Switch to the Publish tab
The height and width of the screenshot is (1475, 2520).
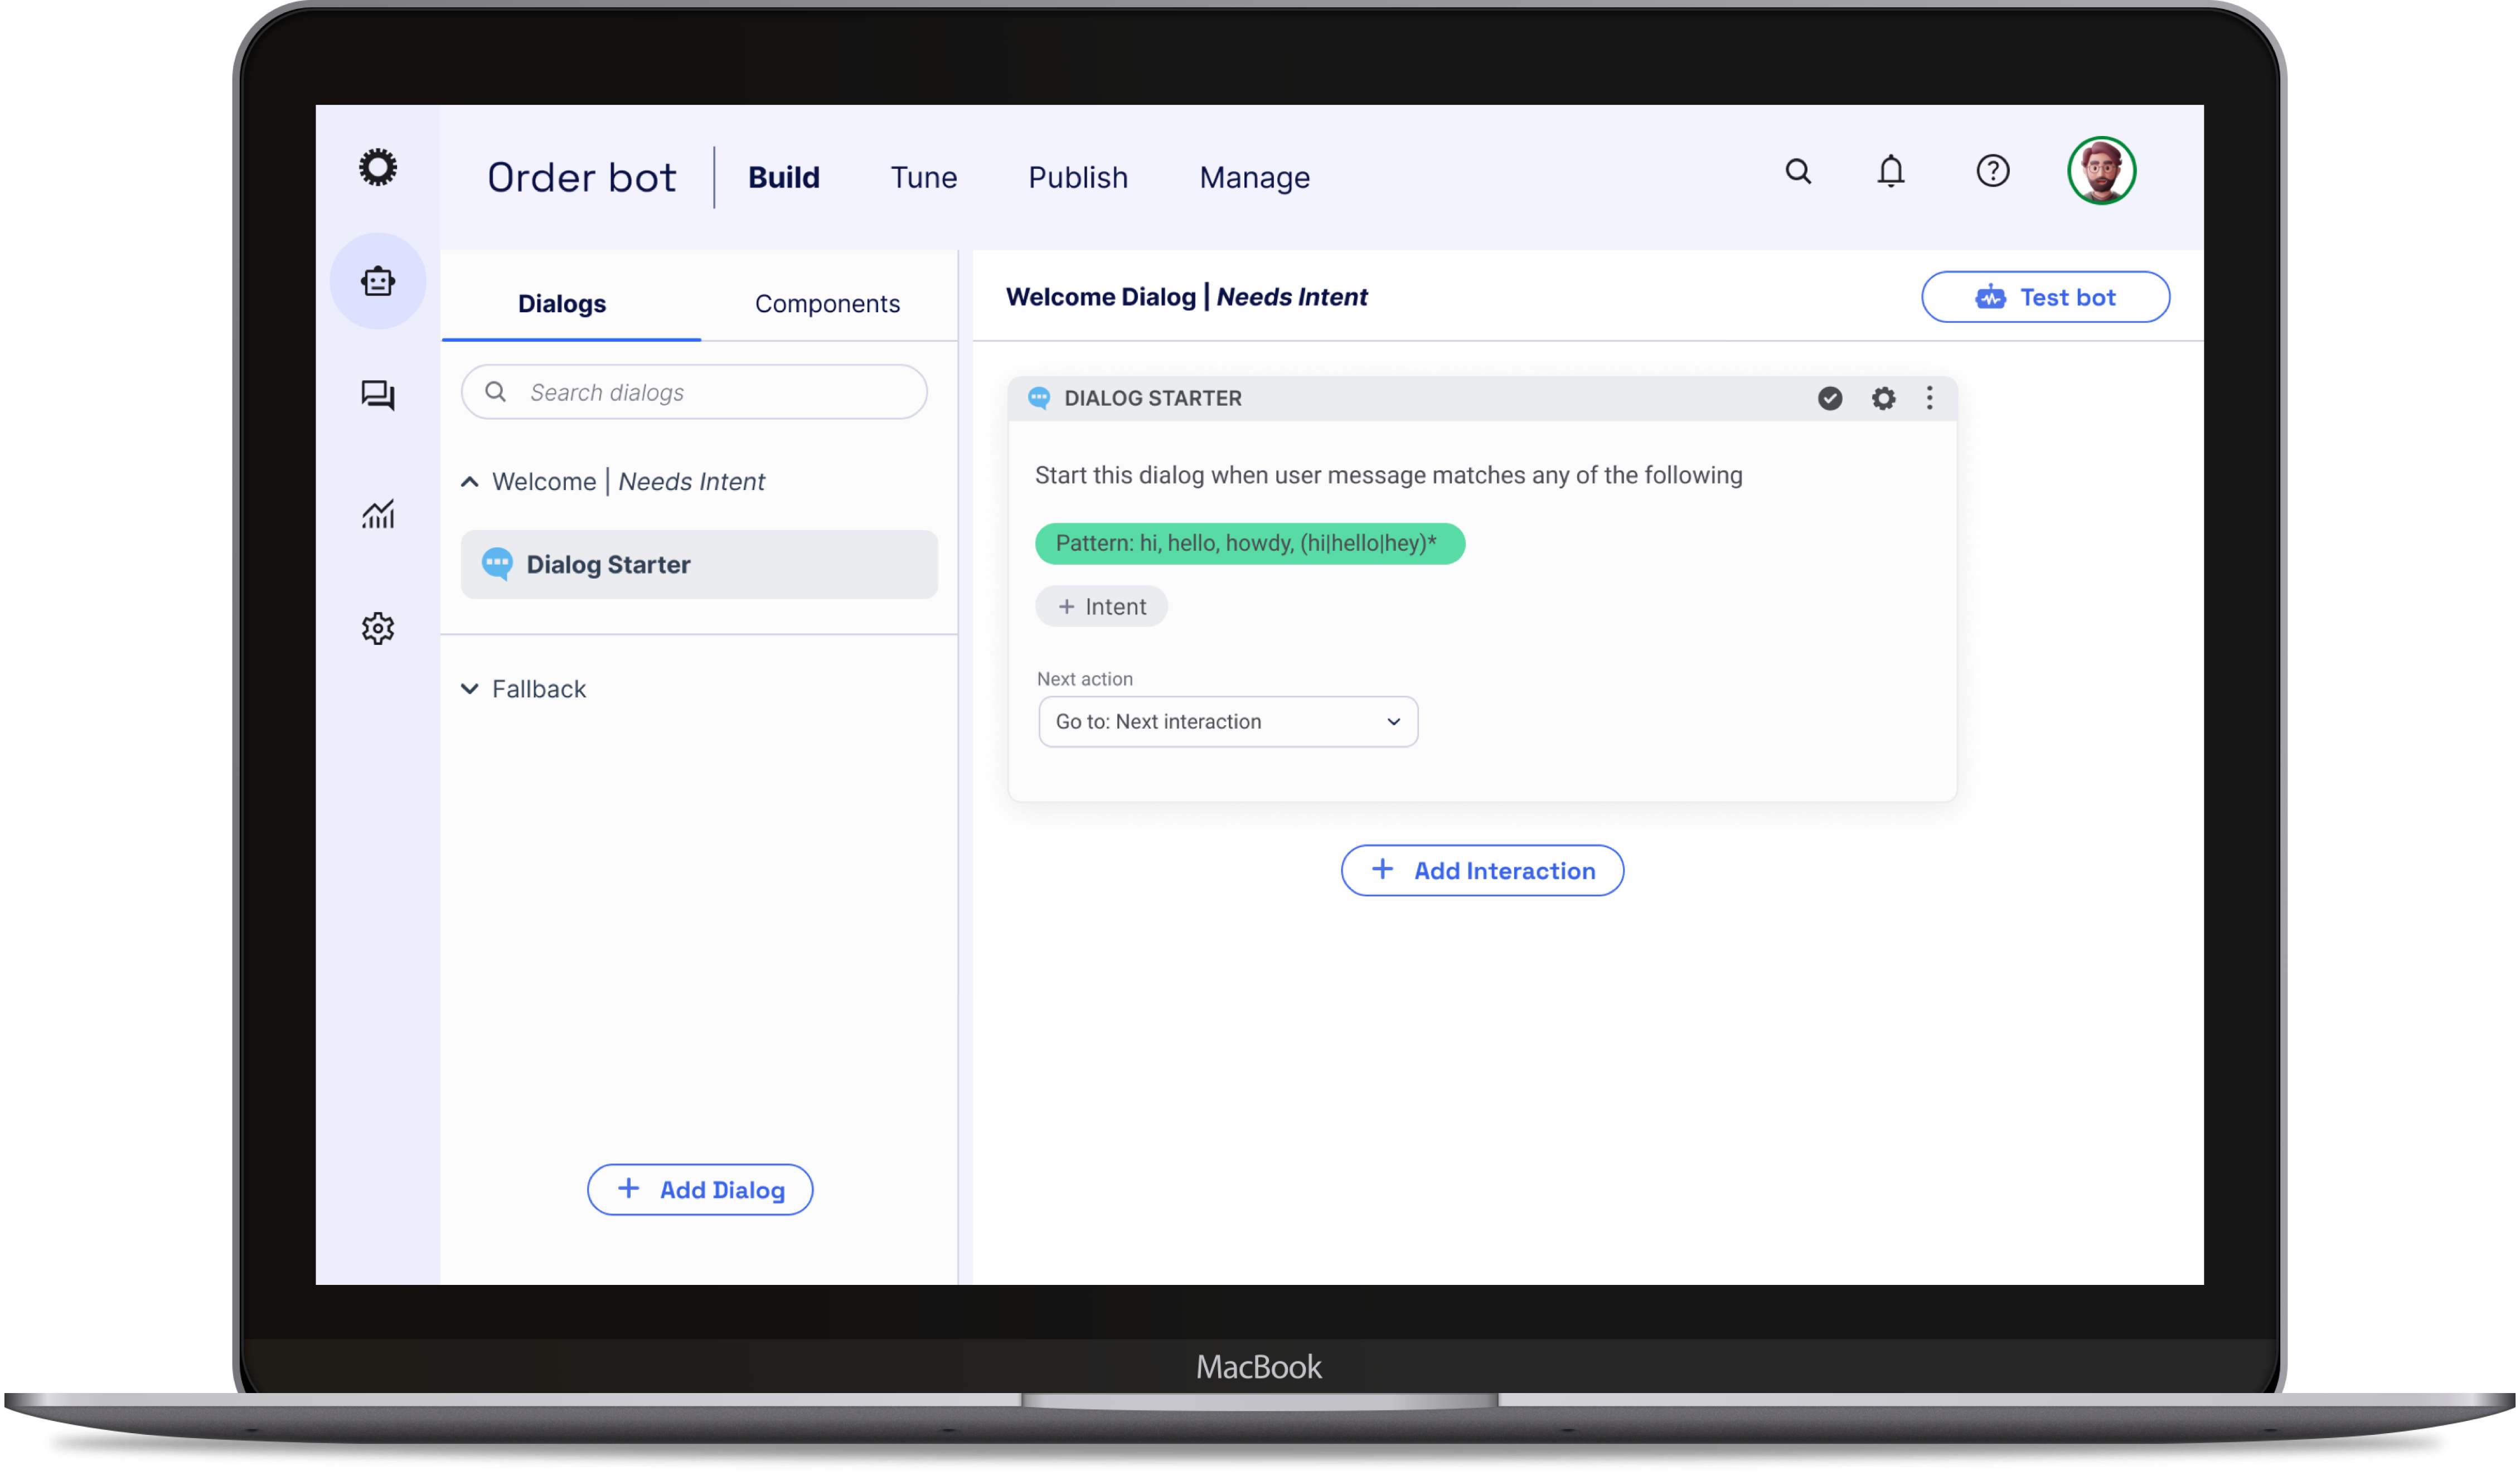(x=1077, y=177)
